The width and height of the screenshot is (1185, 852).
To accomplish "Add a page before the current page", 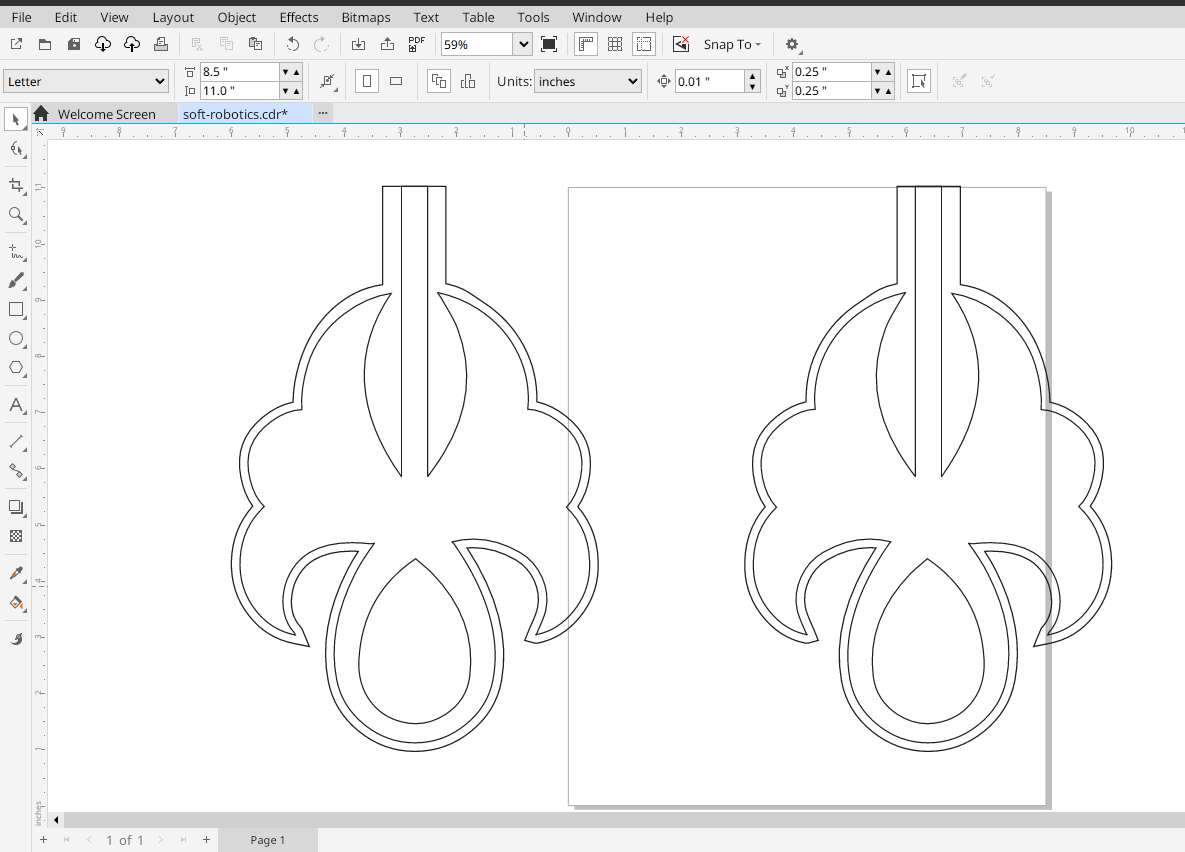I will click(x=43, y=840).
